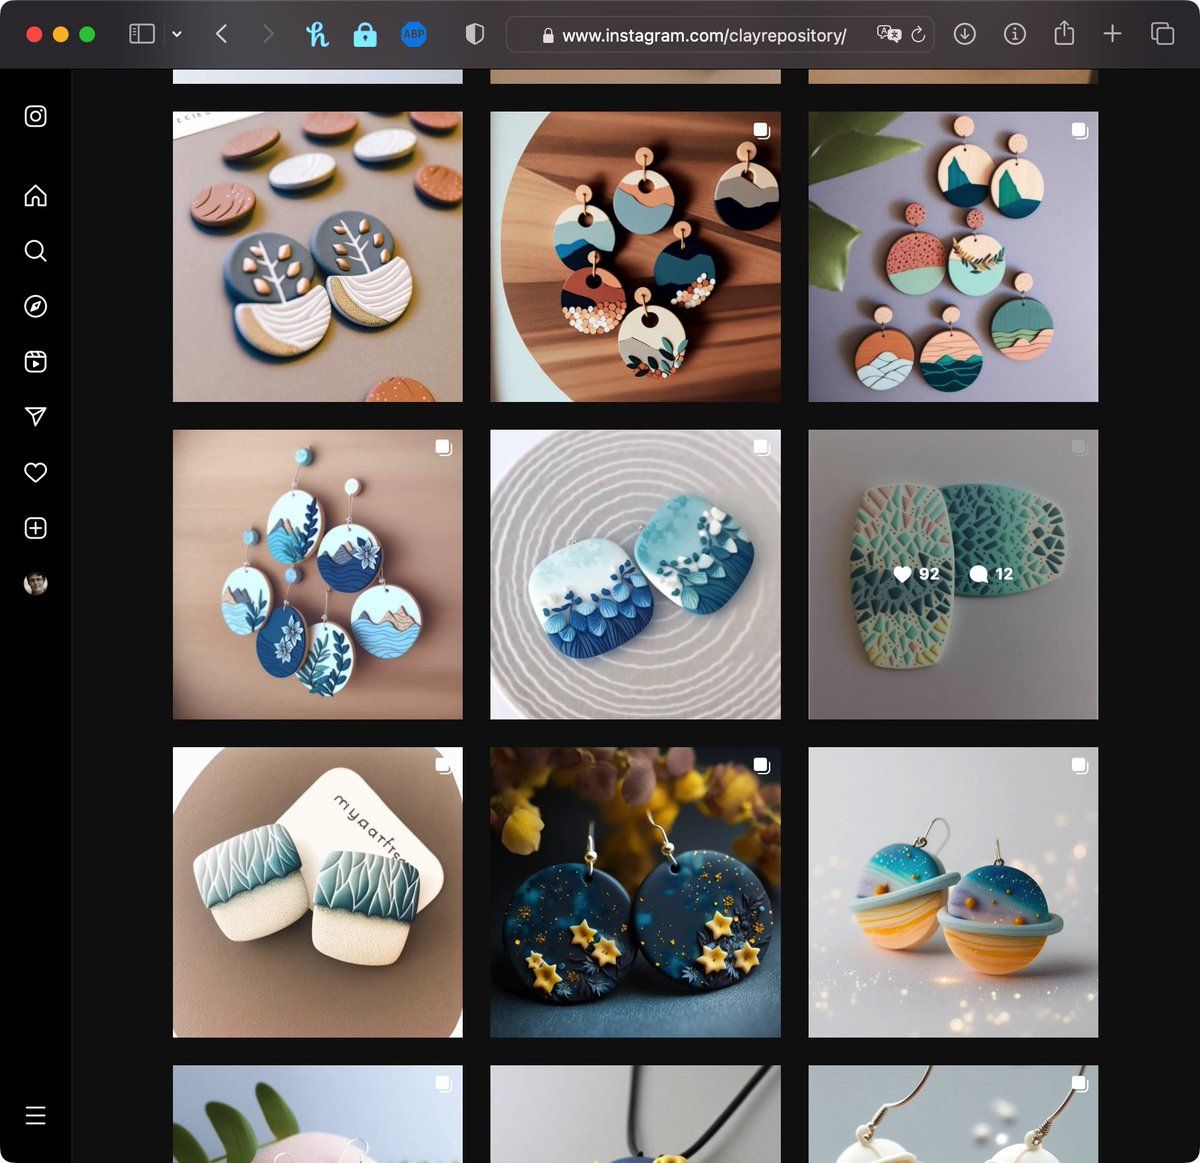Open the hamburger More menu
Image resolution: width=1200 pixels, height=1163 pixels.
point(36,1115)
